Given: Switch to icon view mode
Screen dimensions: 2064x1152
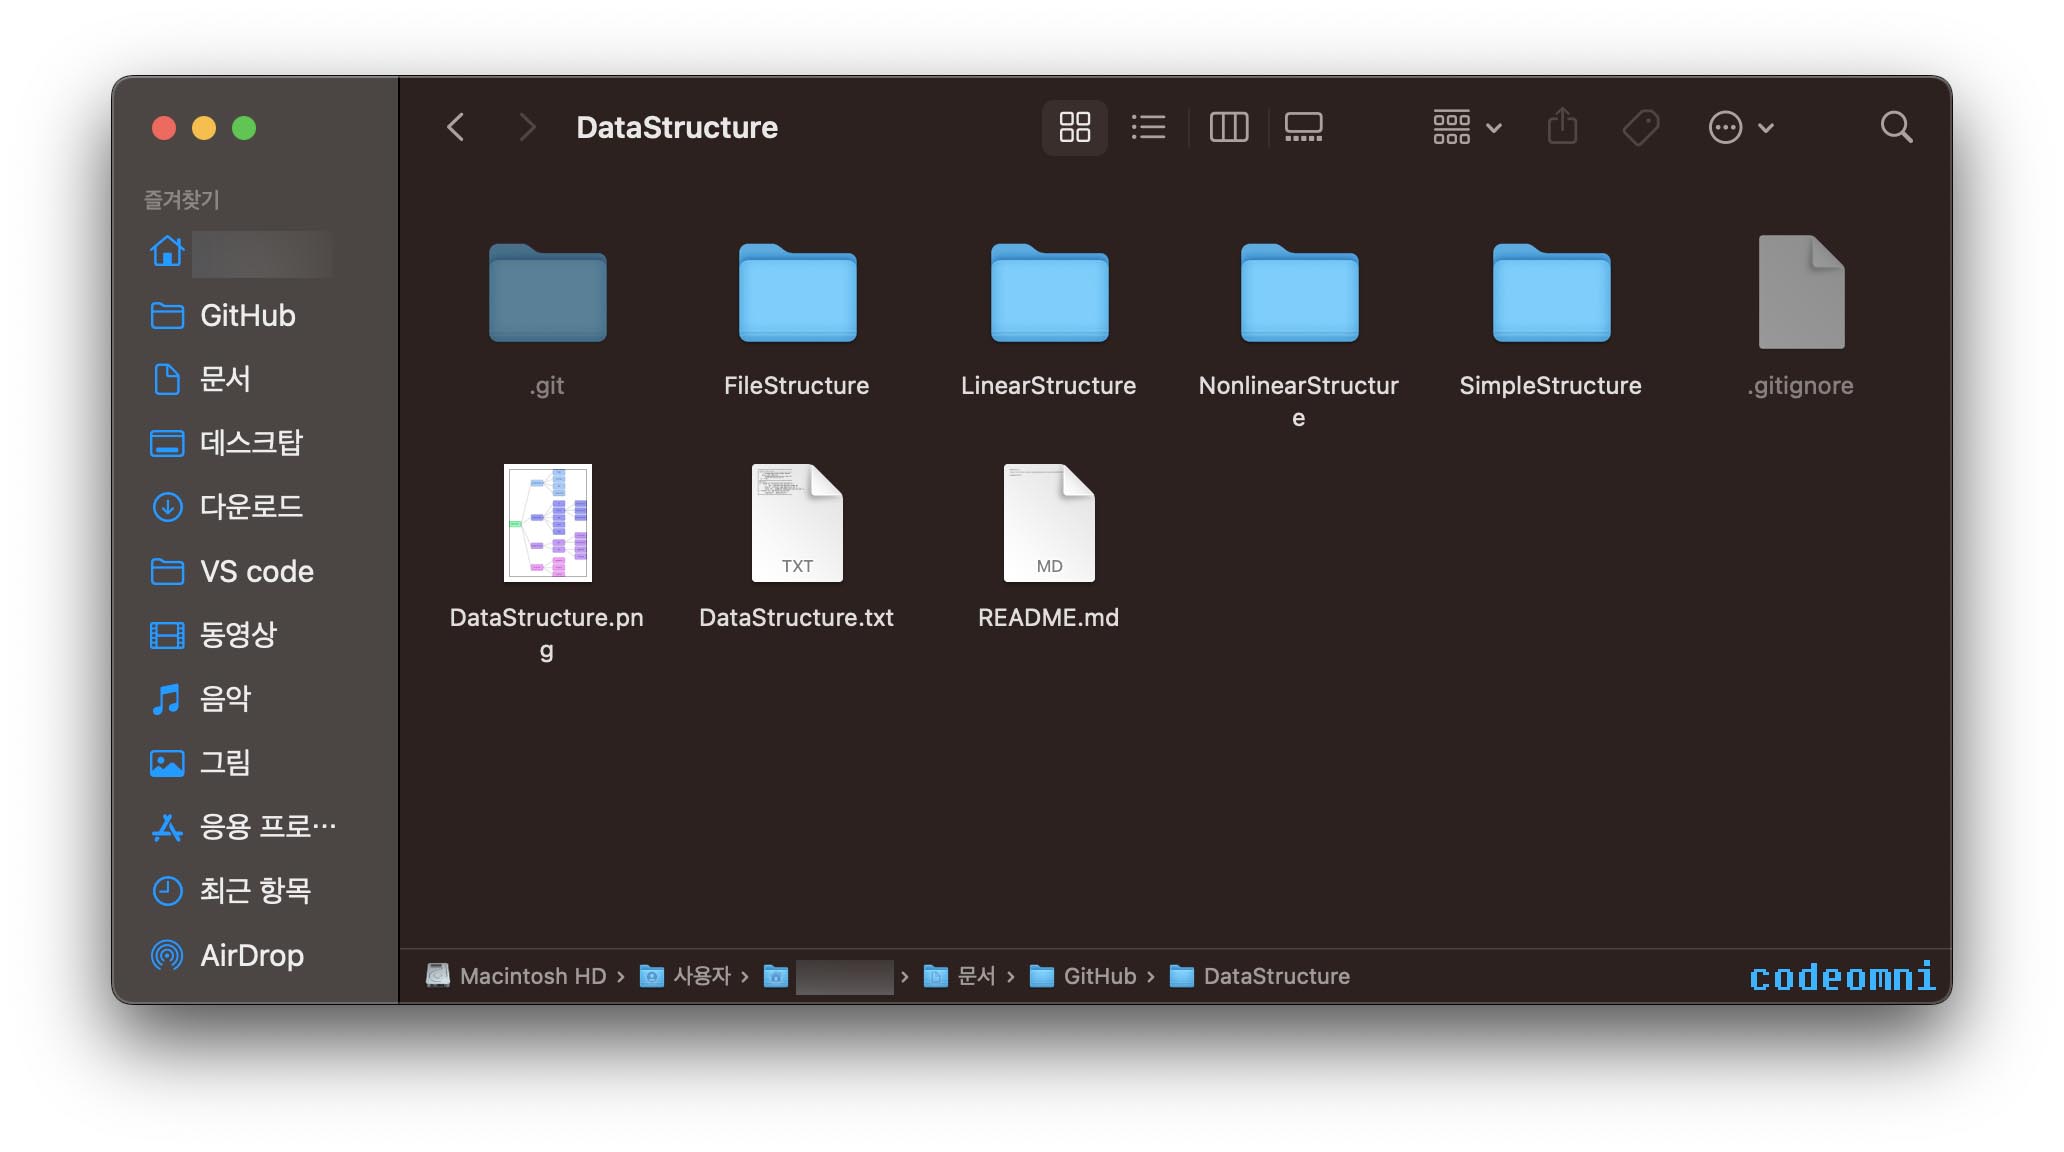Looking at the screenshot, I should 1074,127.
